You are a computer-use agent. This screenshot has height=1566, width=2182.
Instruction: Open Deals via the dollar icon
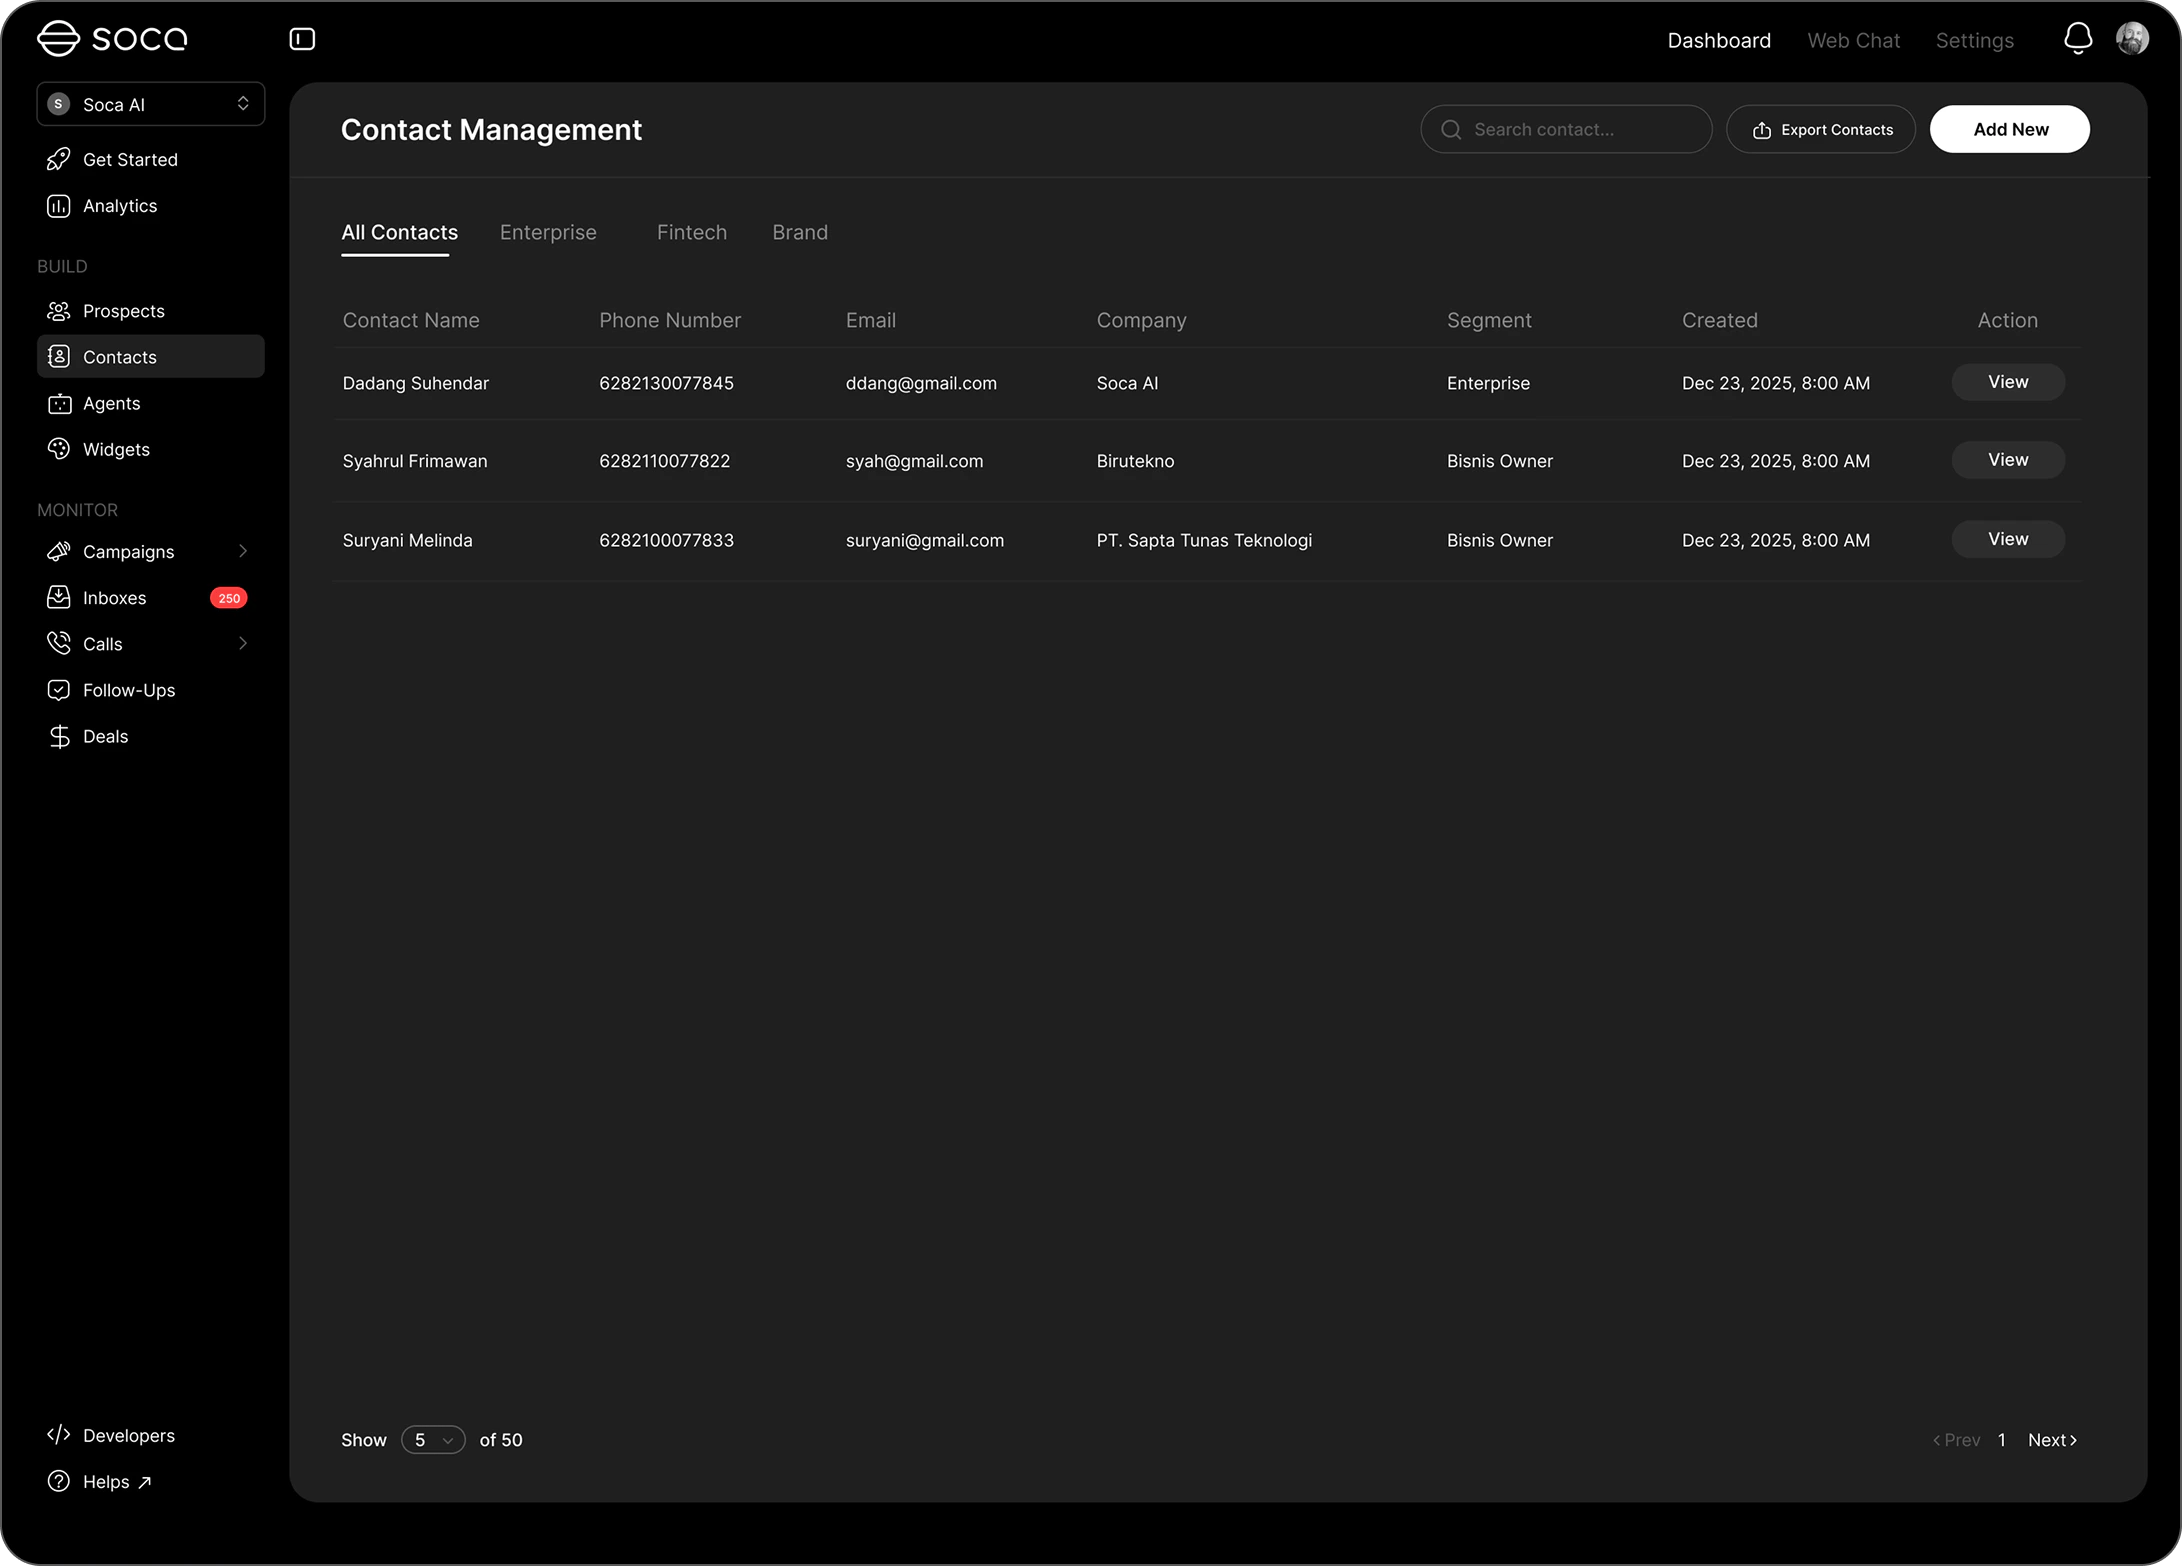click(59, 736)
